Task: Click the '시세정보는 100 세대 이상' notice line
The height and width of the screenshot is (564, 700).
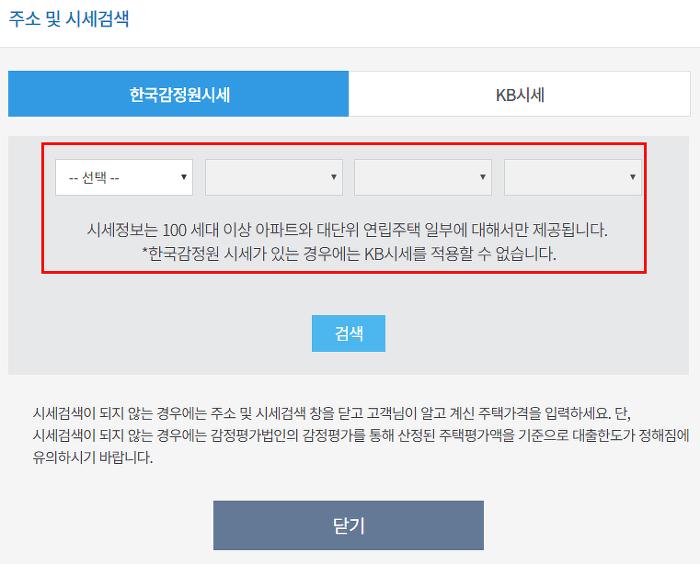Action: 347,230
